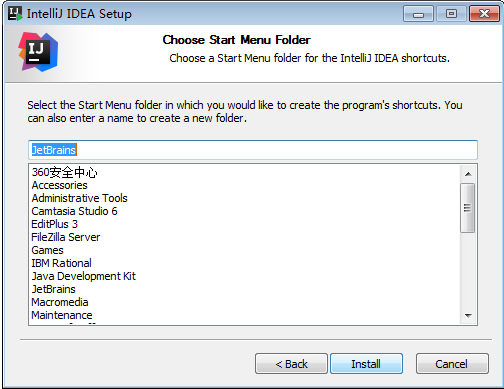504x389 pixels.
Task: Maximize the setup window
Action: [x=451, y=14]
